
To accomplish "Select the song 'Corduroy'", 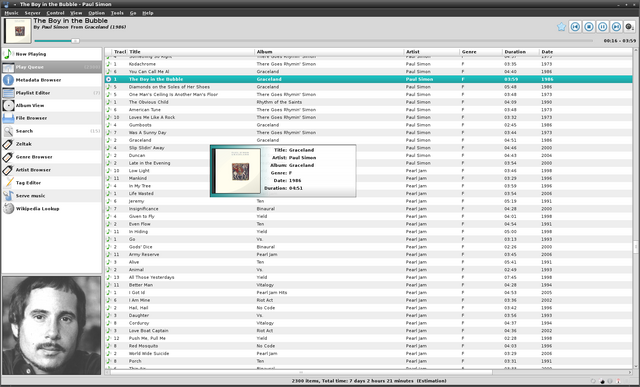I will click(x=369, y=323).
